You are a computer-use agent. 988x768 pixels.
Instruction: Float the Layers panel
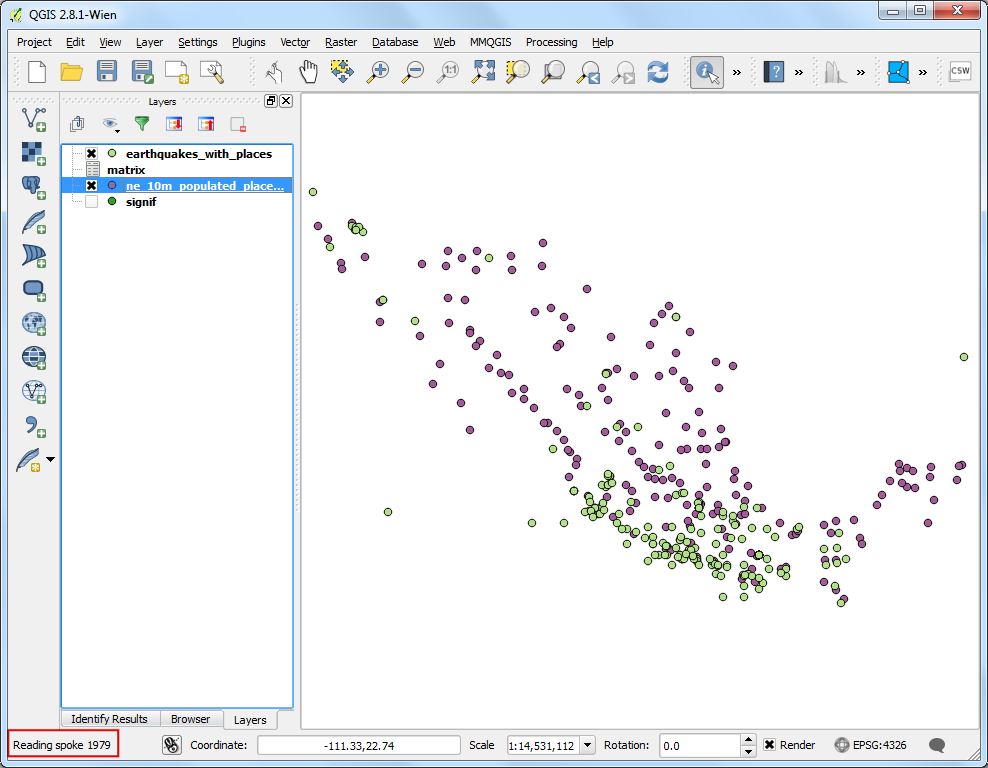tap(271, 101)
